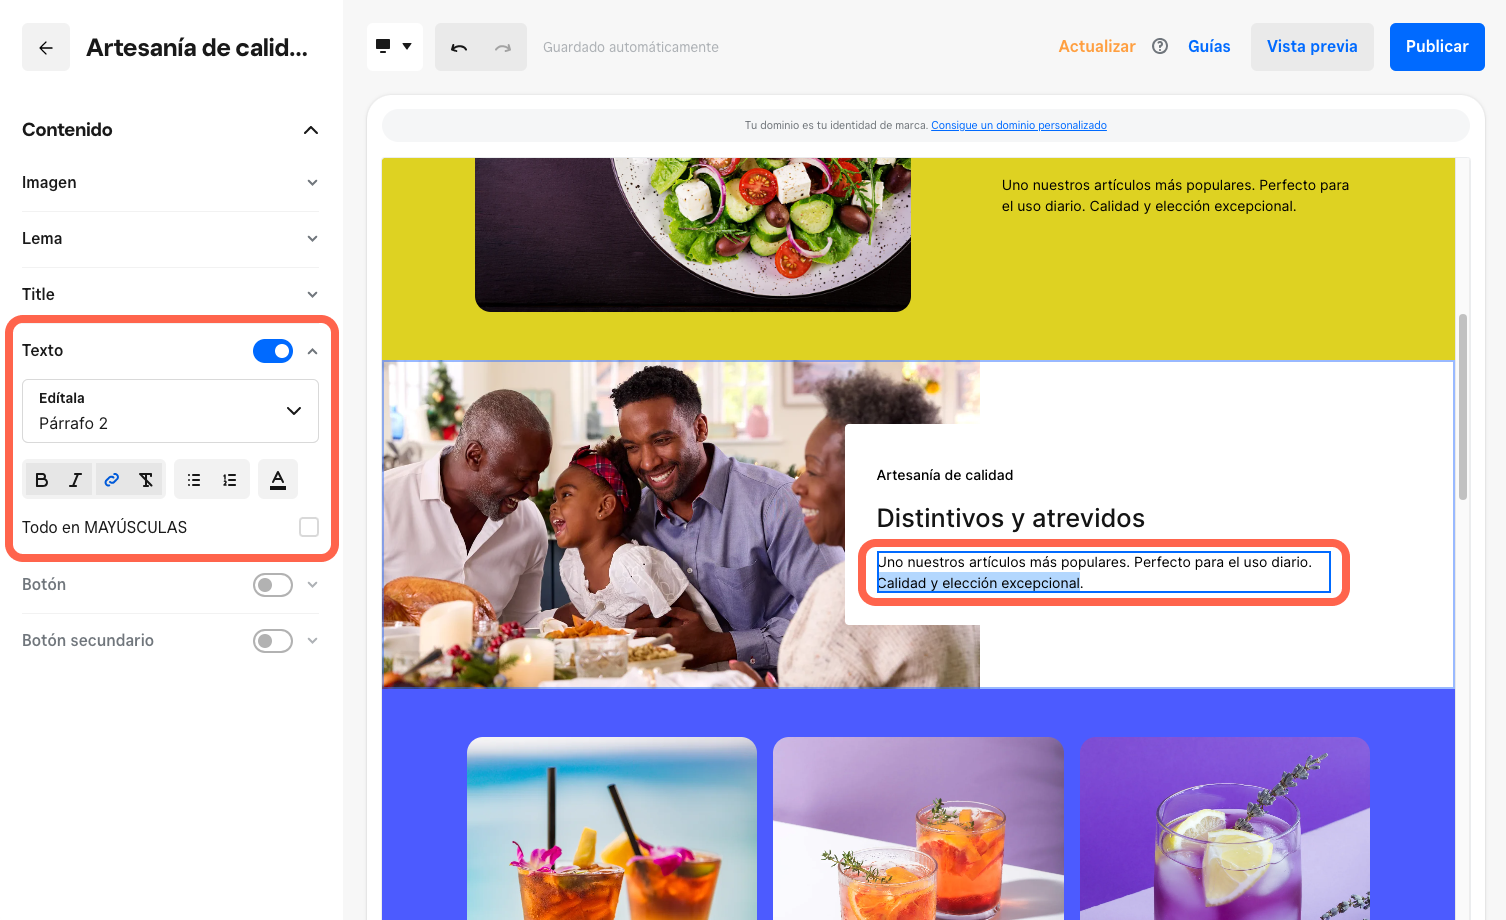The width and height of the screenshot is (1506, 920).
Task: Collapse the Contenido section
Action: (x=311, y=130)
